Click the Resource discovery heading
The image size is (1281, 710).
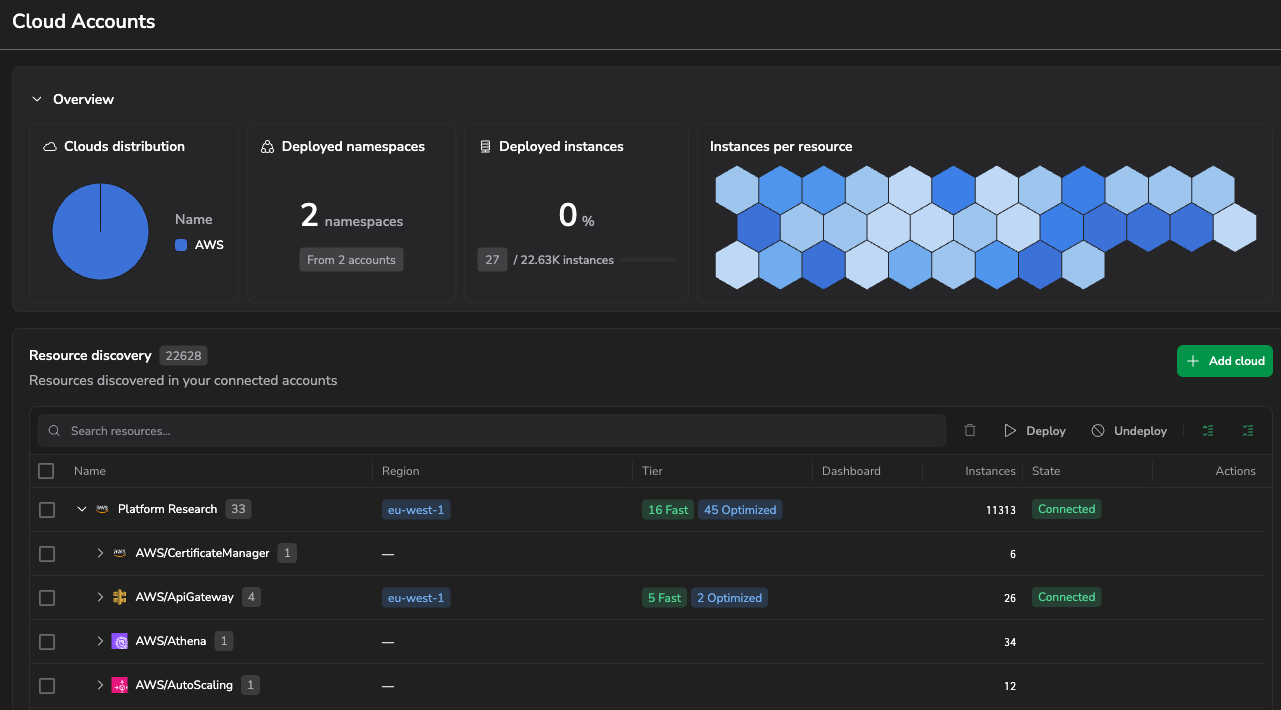point(90,355)
